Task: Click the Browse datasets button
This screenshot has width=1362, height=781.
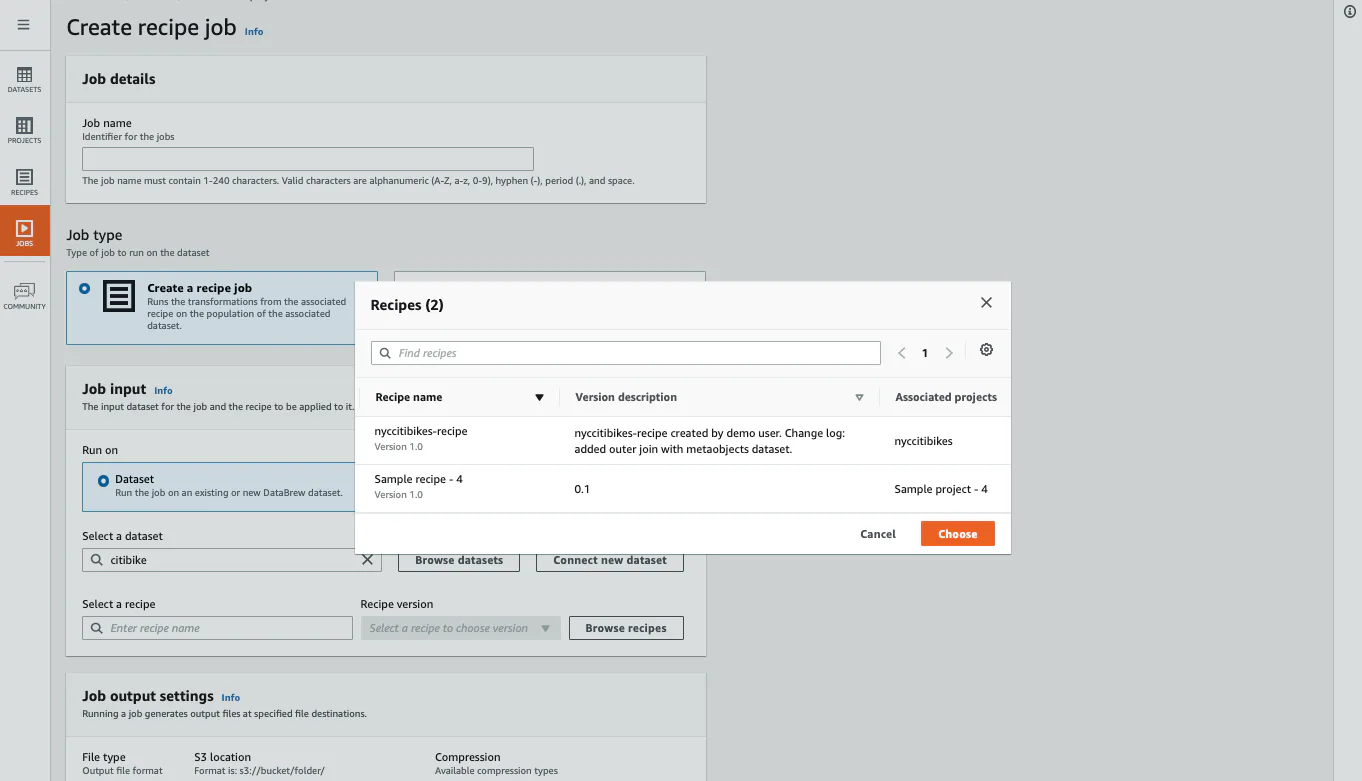Action: 458,560
